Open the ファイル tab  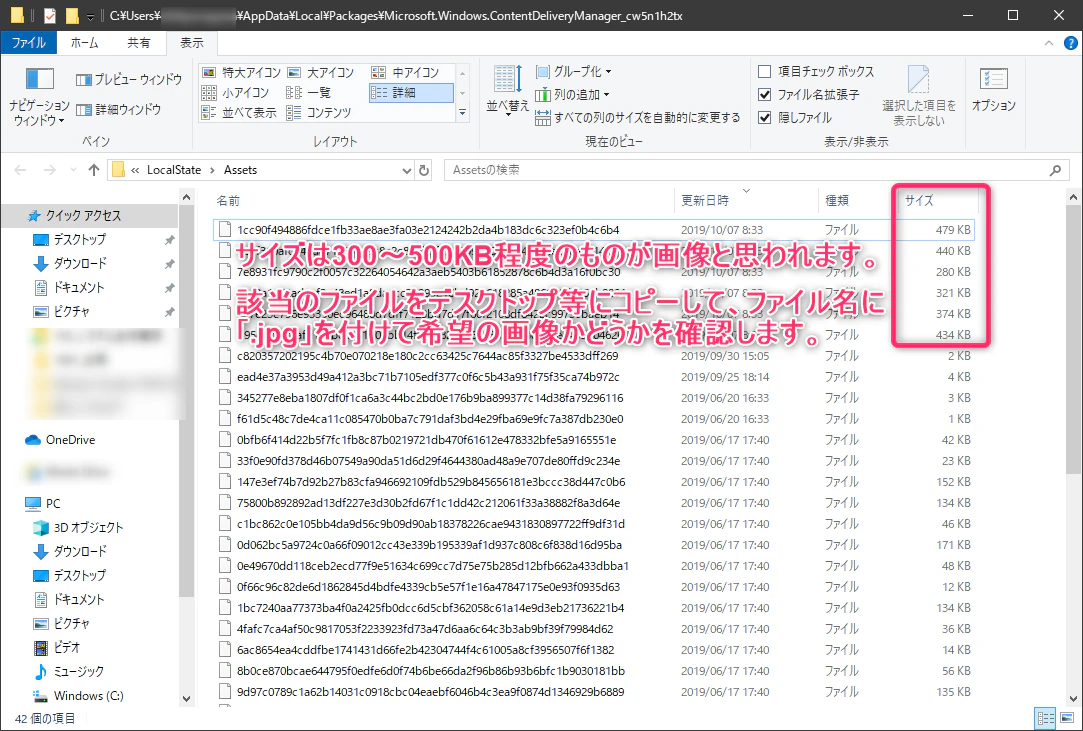(x=28, y=43)
